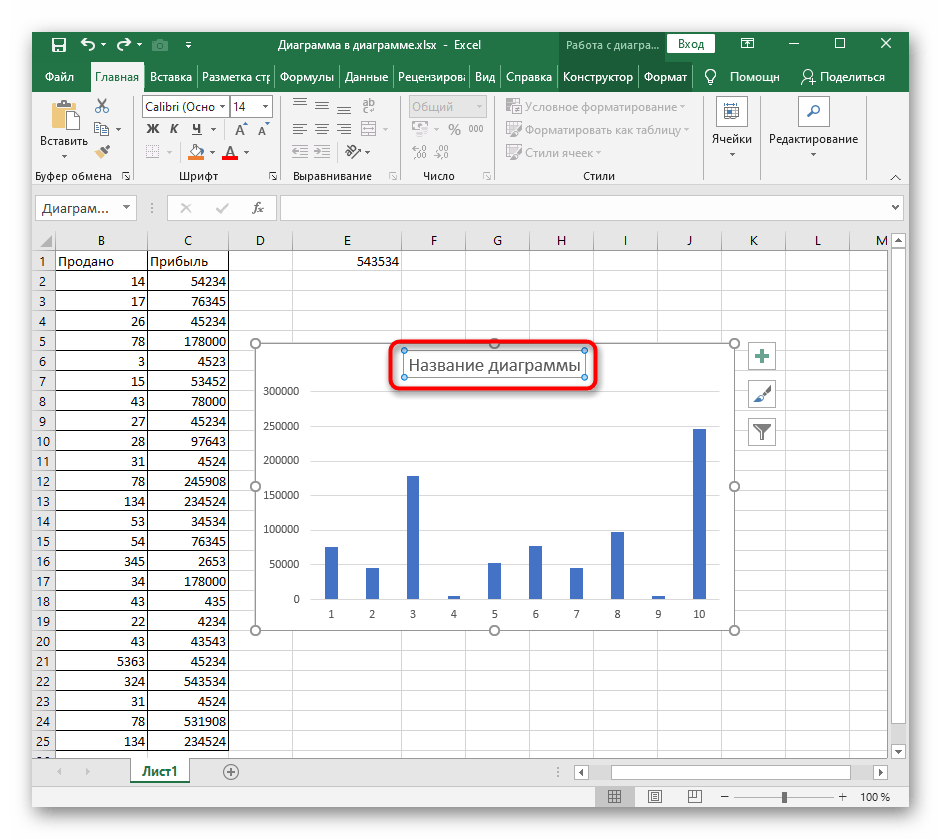The image size is (941, 839).
Task: Expand the Name Box dropdown arrow
Action: coord(126,208)
